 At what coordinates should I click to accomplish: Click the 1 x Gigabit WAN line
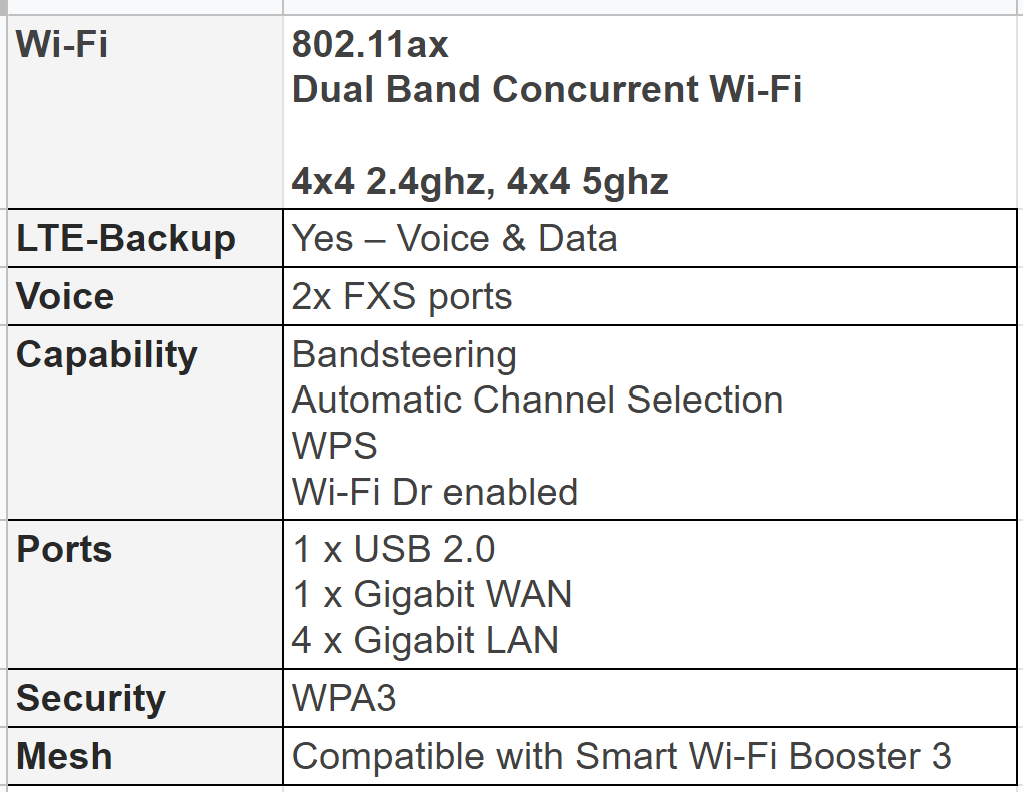pyautogui.click(x=432, y=594)
